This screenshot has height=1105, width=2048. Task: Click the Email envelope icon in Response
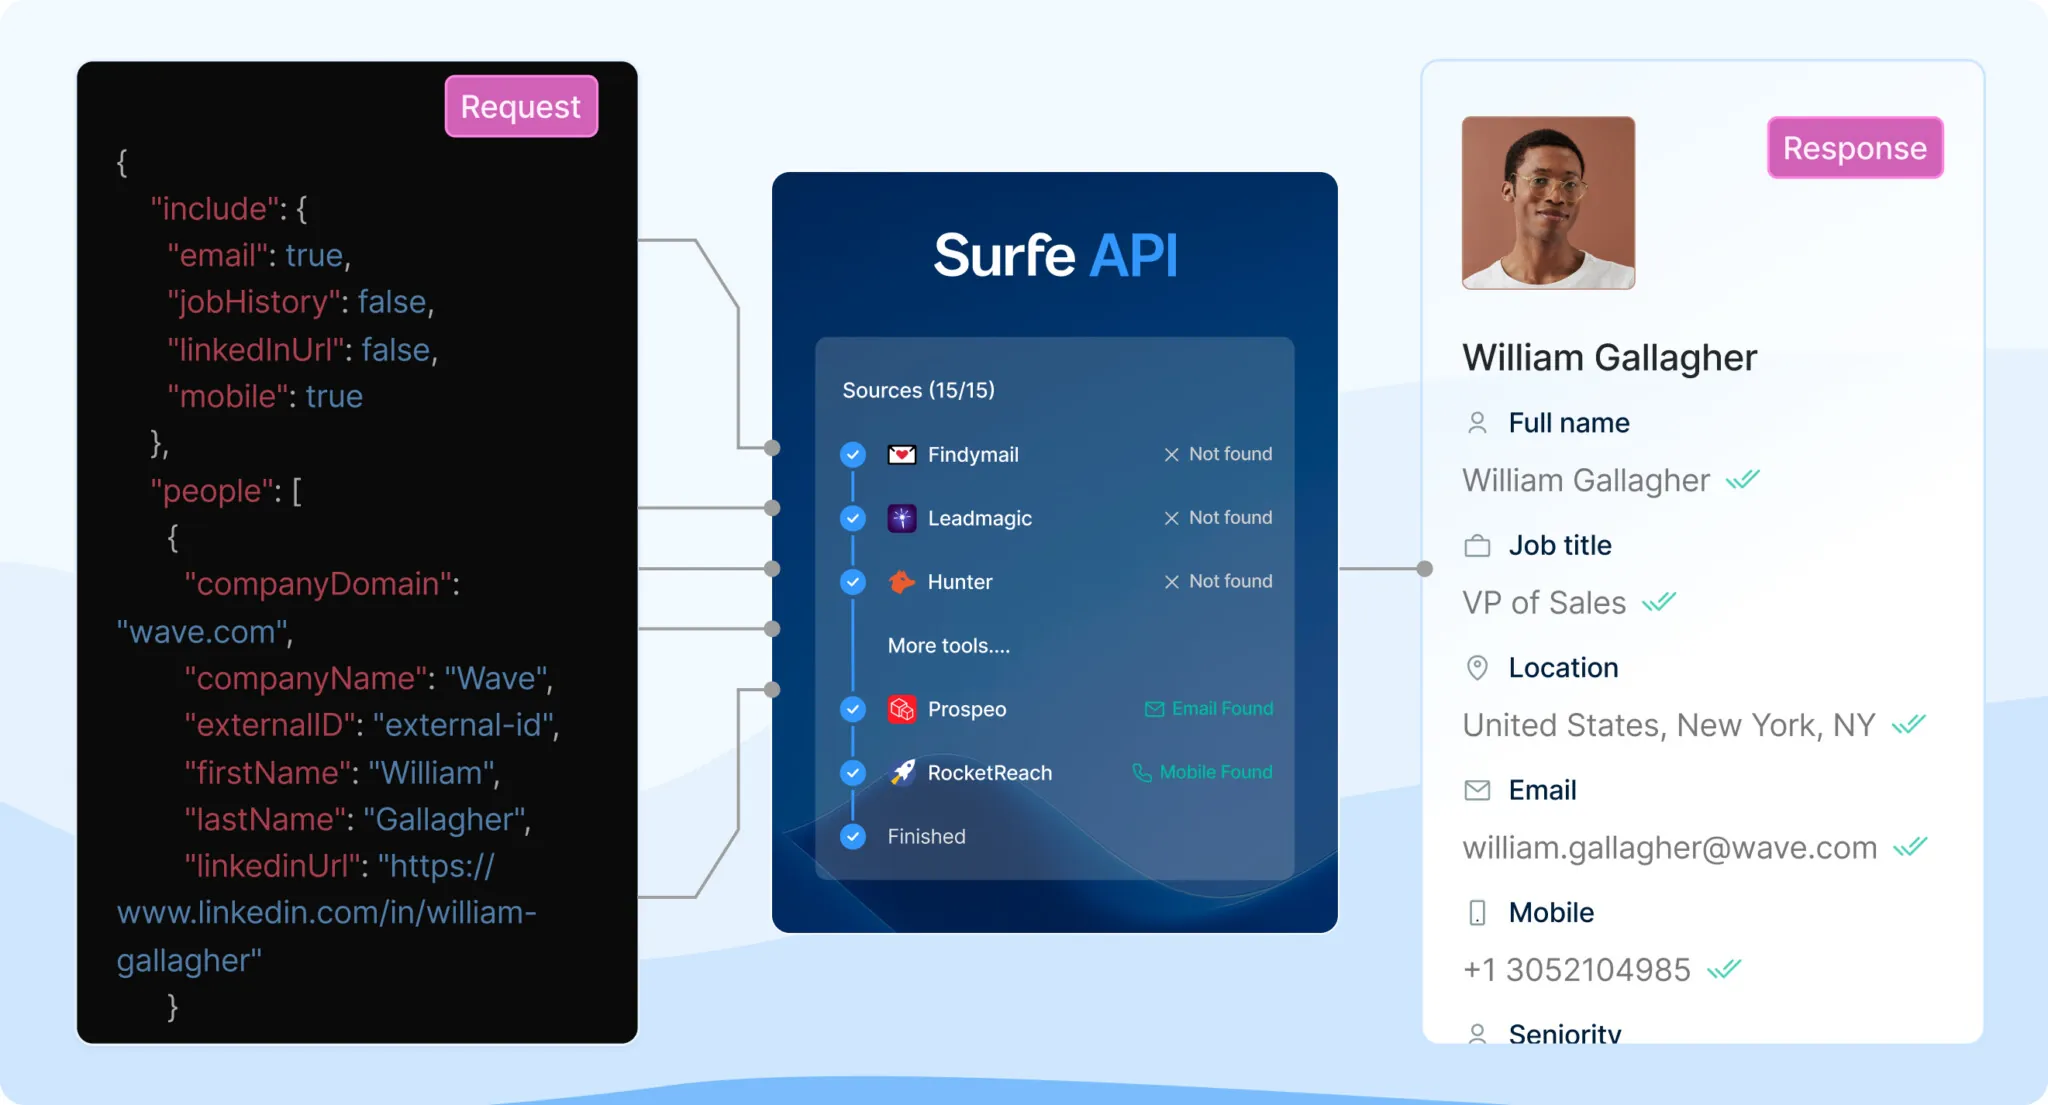1477,790
